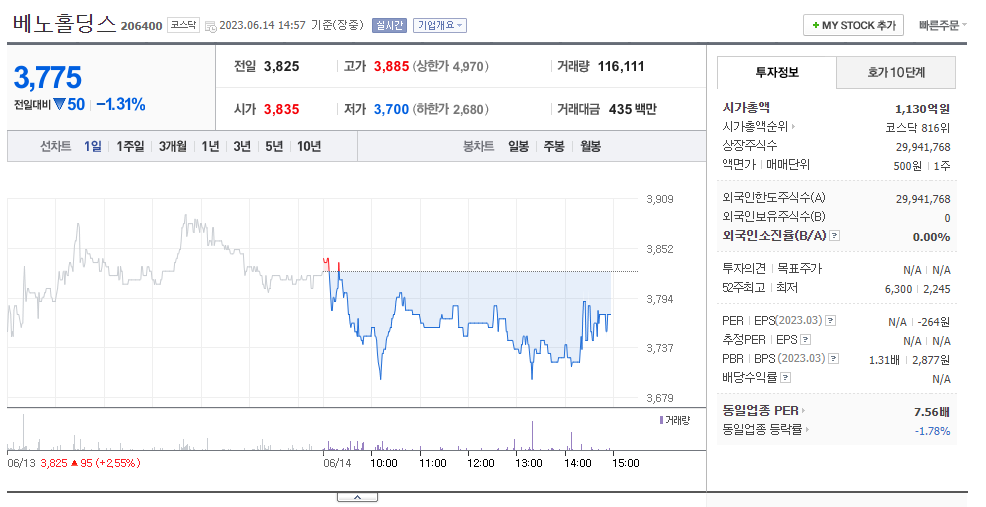986x507 pixels.
Task: Show the 주봉 candlestick chart
Action: click(x=553, y=147)
